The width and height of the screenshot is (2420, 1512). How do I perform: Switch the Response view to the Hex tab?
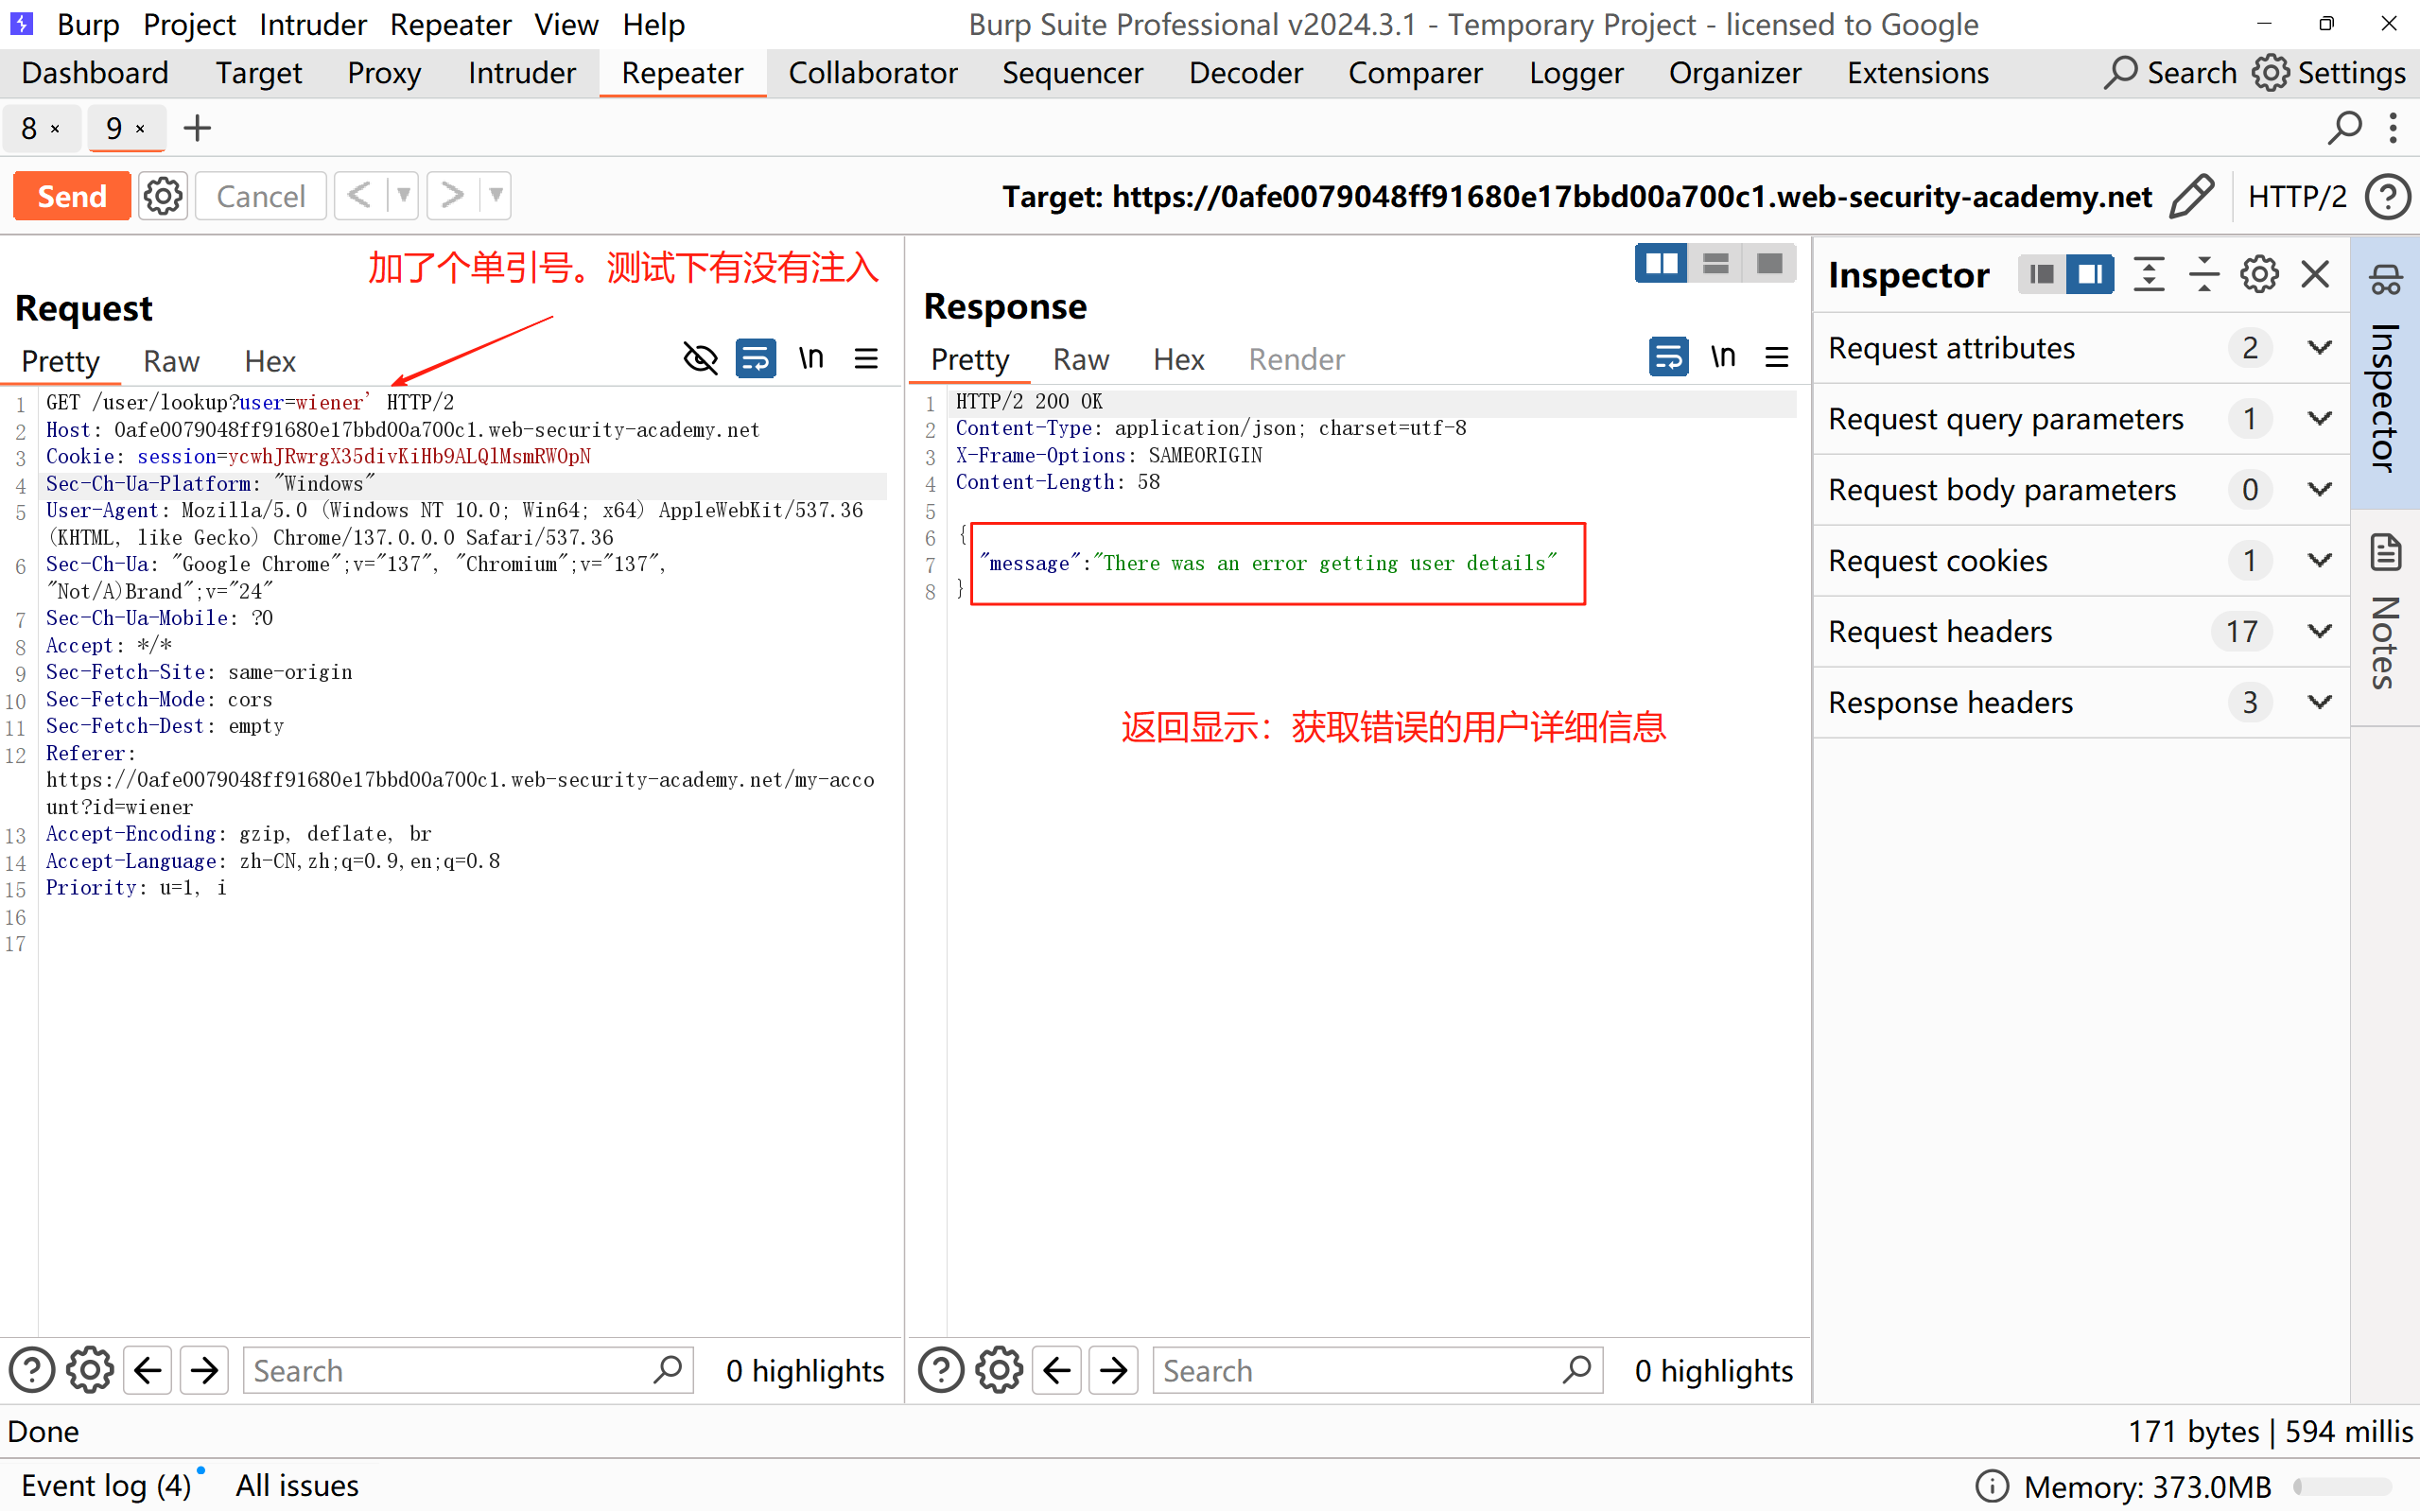[1178, 359]
